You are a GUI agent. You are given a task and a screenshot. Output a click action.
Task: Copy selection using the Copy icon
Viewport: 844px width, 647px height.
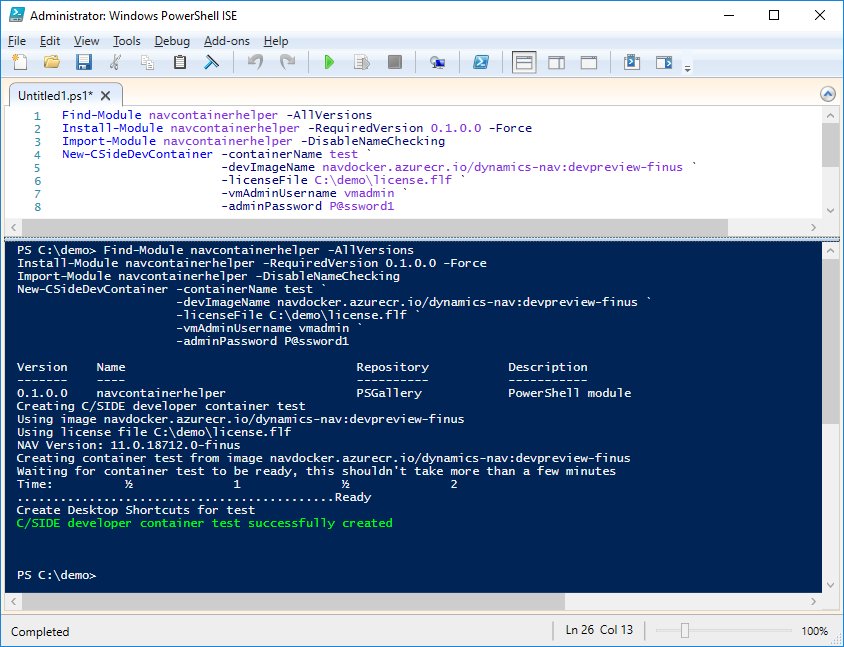[x=147, y=62]
